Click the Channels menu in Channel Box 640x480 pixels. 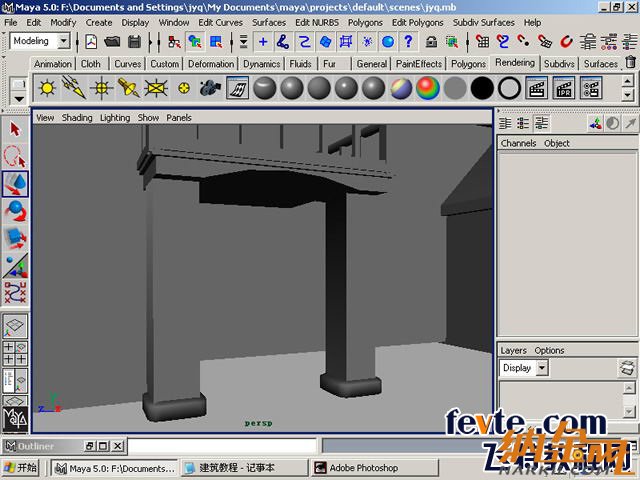(x=518, y=143)
